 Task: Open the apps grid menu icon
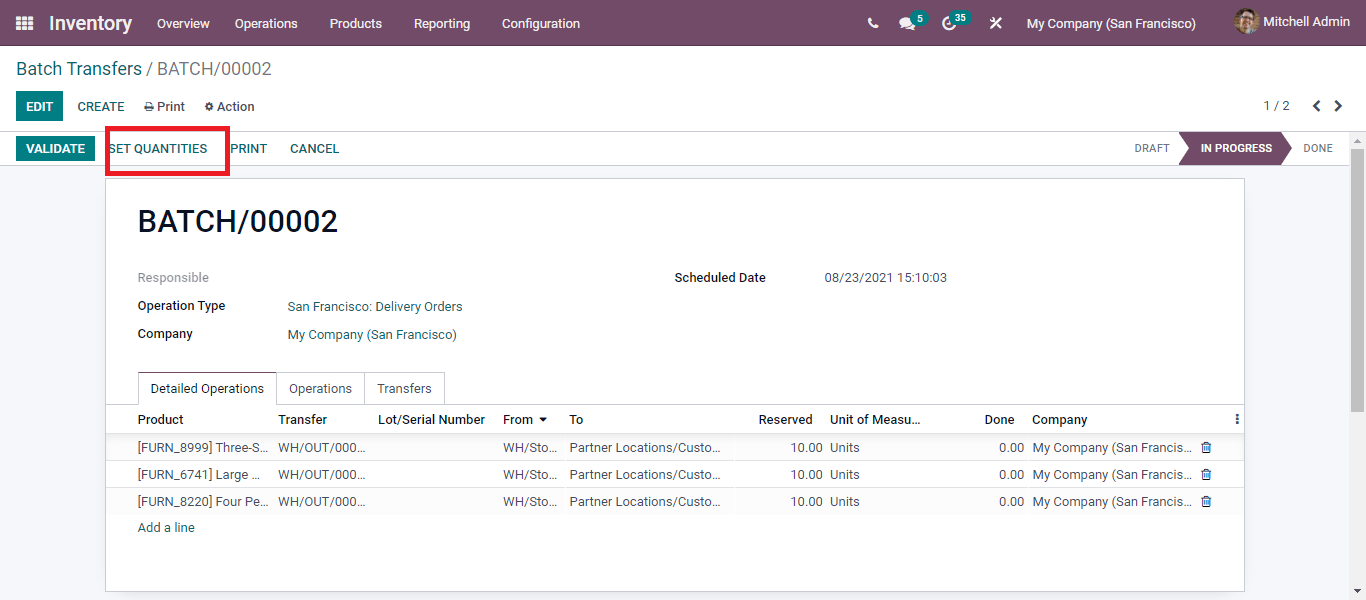24,23
